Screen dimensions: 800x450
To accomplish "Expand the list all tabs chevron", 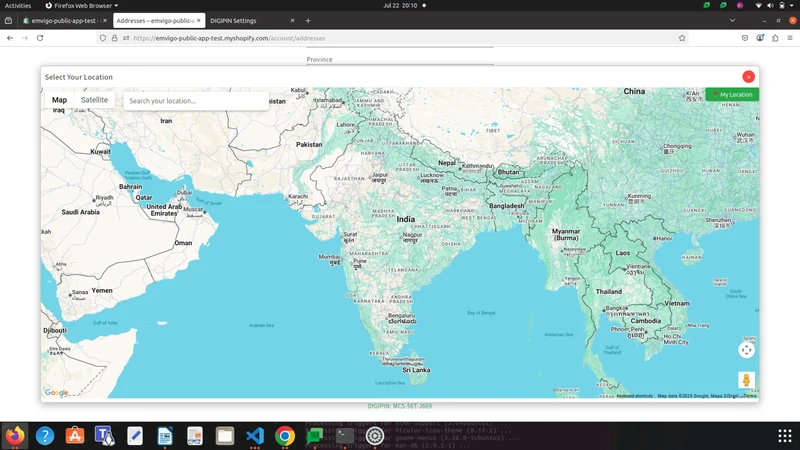I will pyautogui.click(x=732, y=21).
